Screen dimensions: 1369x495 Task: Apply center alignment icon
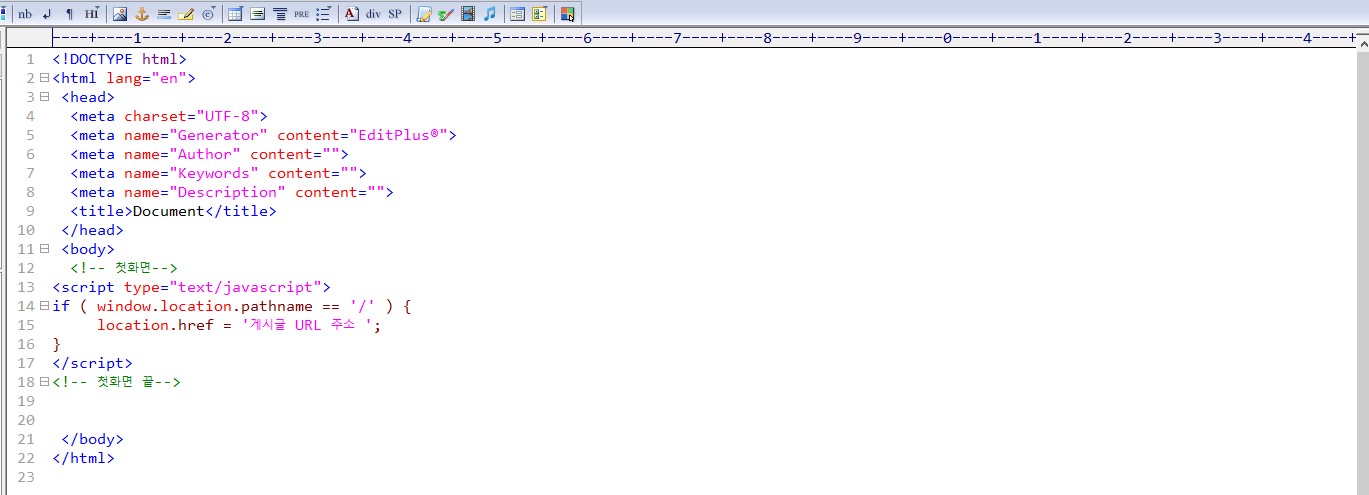280,14
